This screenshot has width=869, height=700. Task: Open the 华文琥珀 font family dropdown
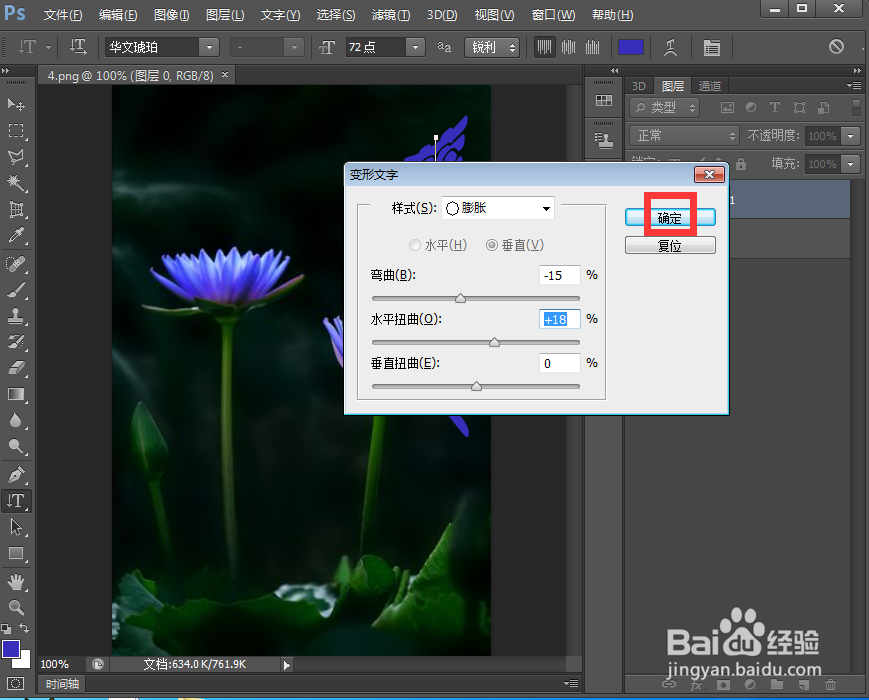click(x=207, y=47)
